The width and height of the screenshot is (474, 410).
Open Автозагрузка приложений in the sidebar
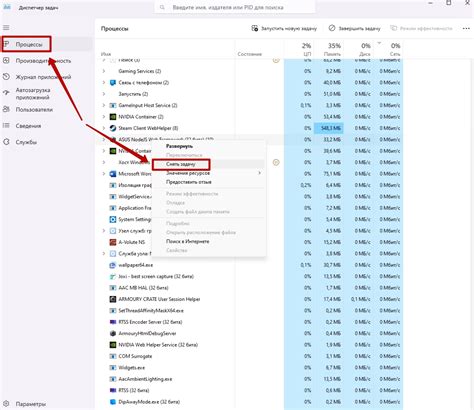(x=33, y=94)
